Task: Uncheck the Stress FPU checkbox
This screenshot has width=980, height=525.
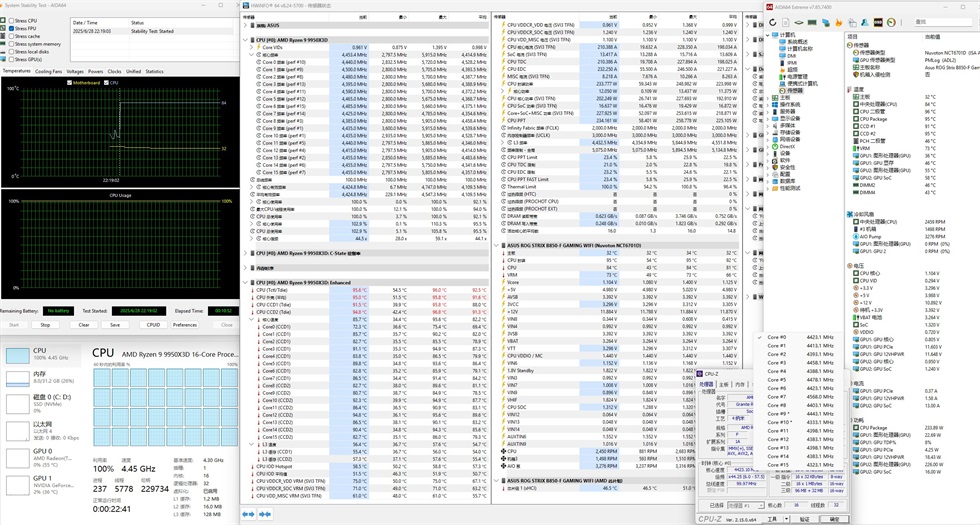Action: click(12, 28)
